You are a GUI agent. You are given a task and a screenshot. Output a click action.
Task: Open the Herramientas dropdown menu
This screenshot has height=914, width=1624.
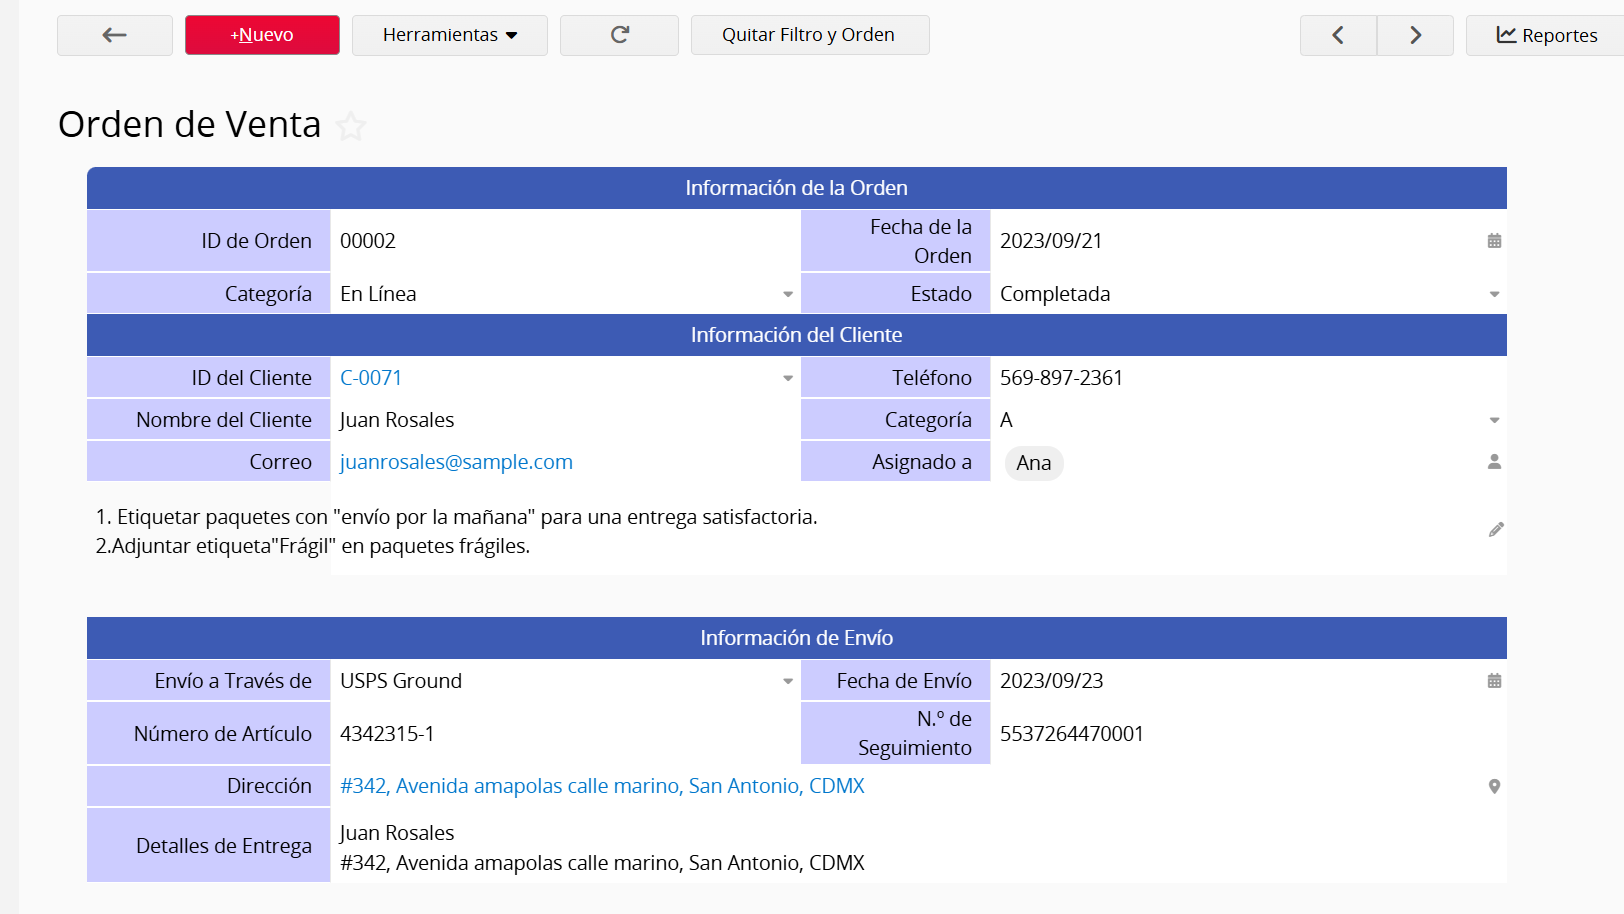450,35
